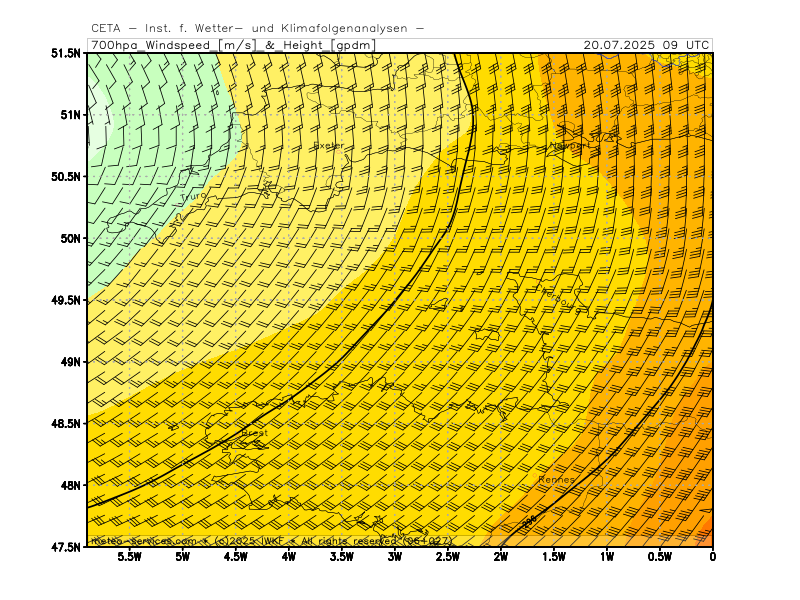Click the 0.5W longitude axis label
The height and width of the screenshot is (600, 800).
[660, 557]
